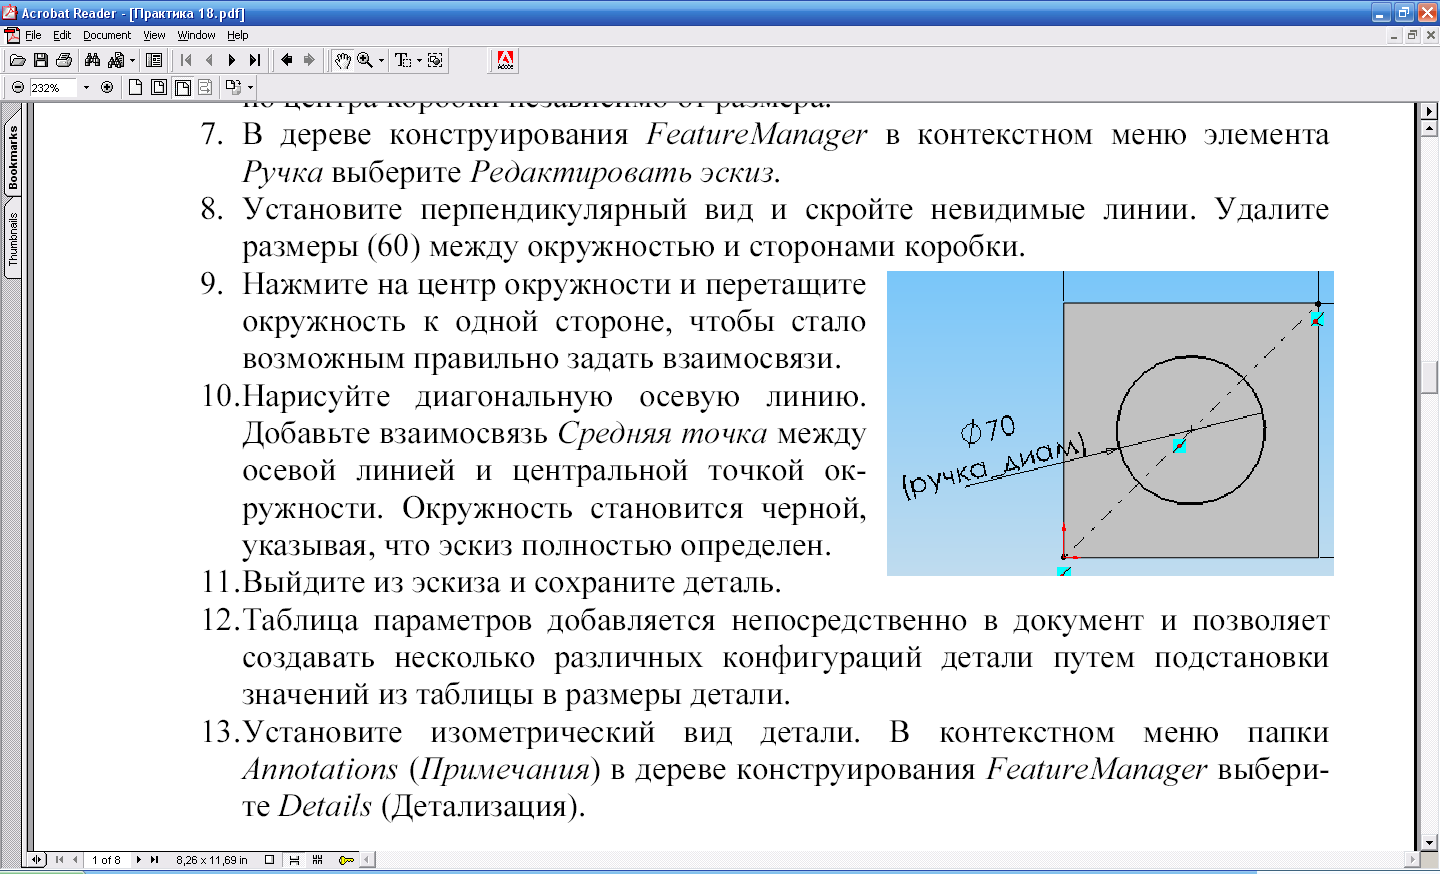Go to first page in status bar
The height and width of the screenshot is (874, 1440).
point(59,860)
